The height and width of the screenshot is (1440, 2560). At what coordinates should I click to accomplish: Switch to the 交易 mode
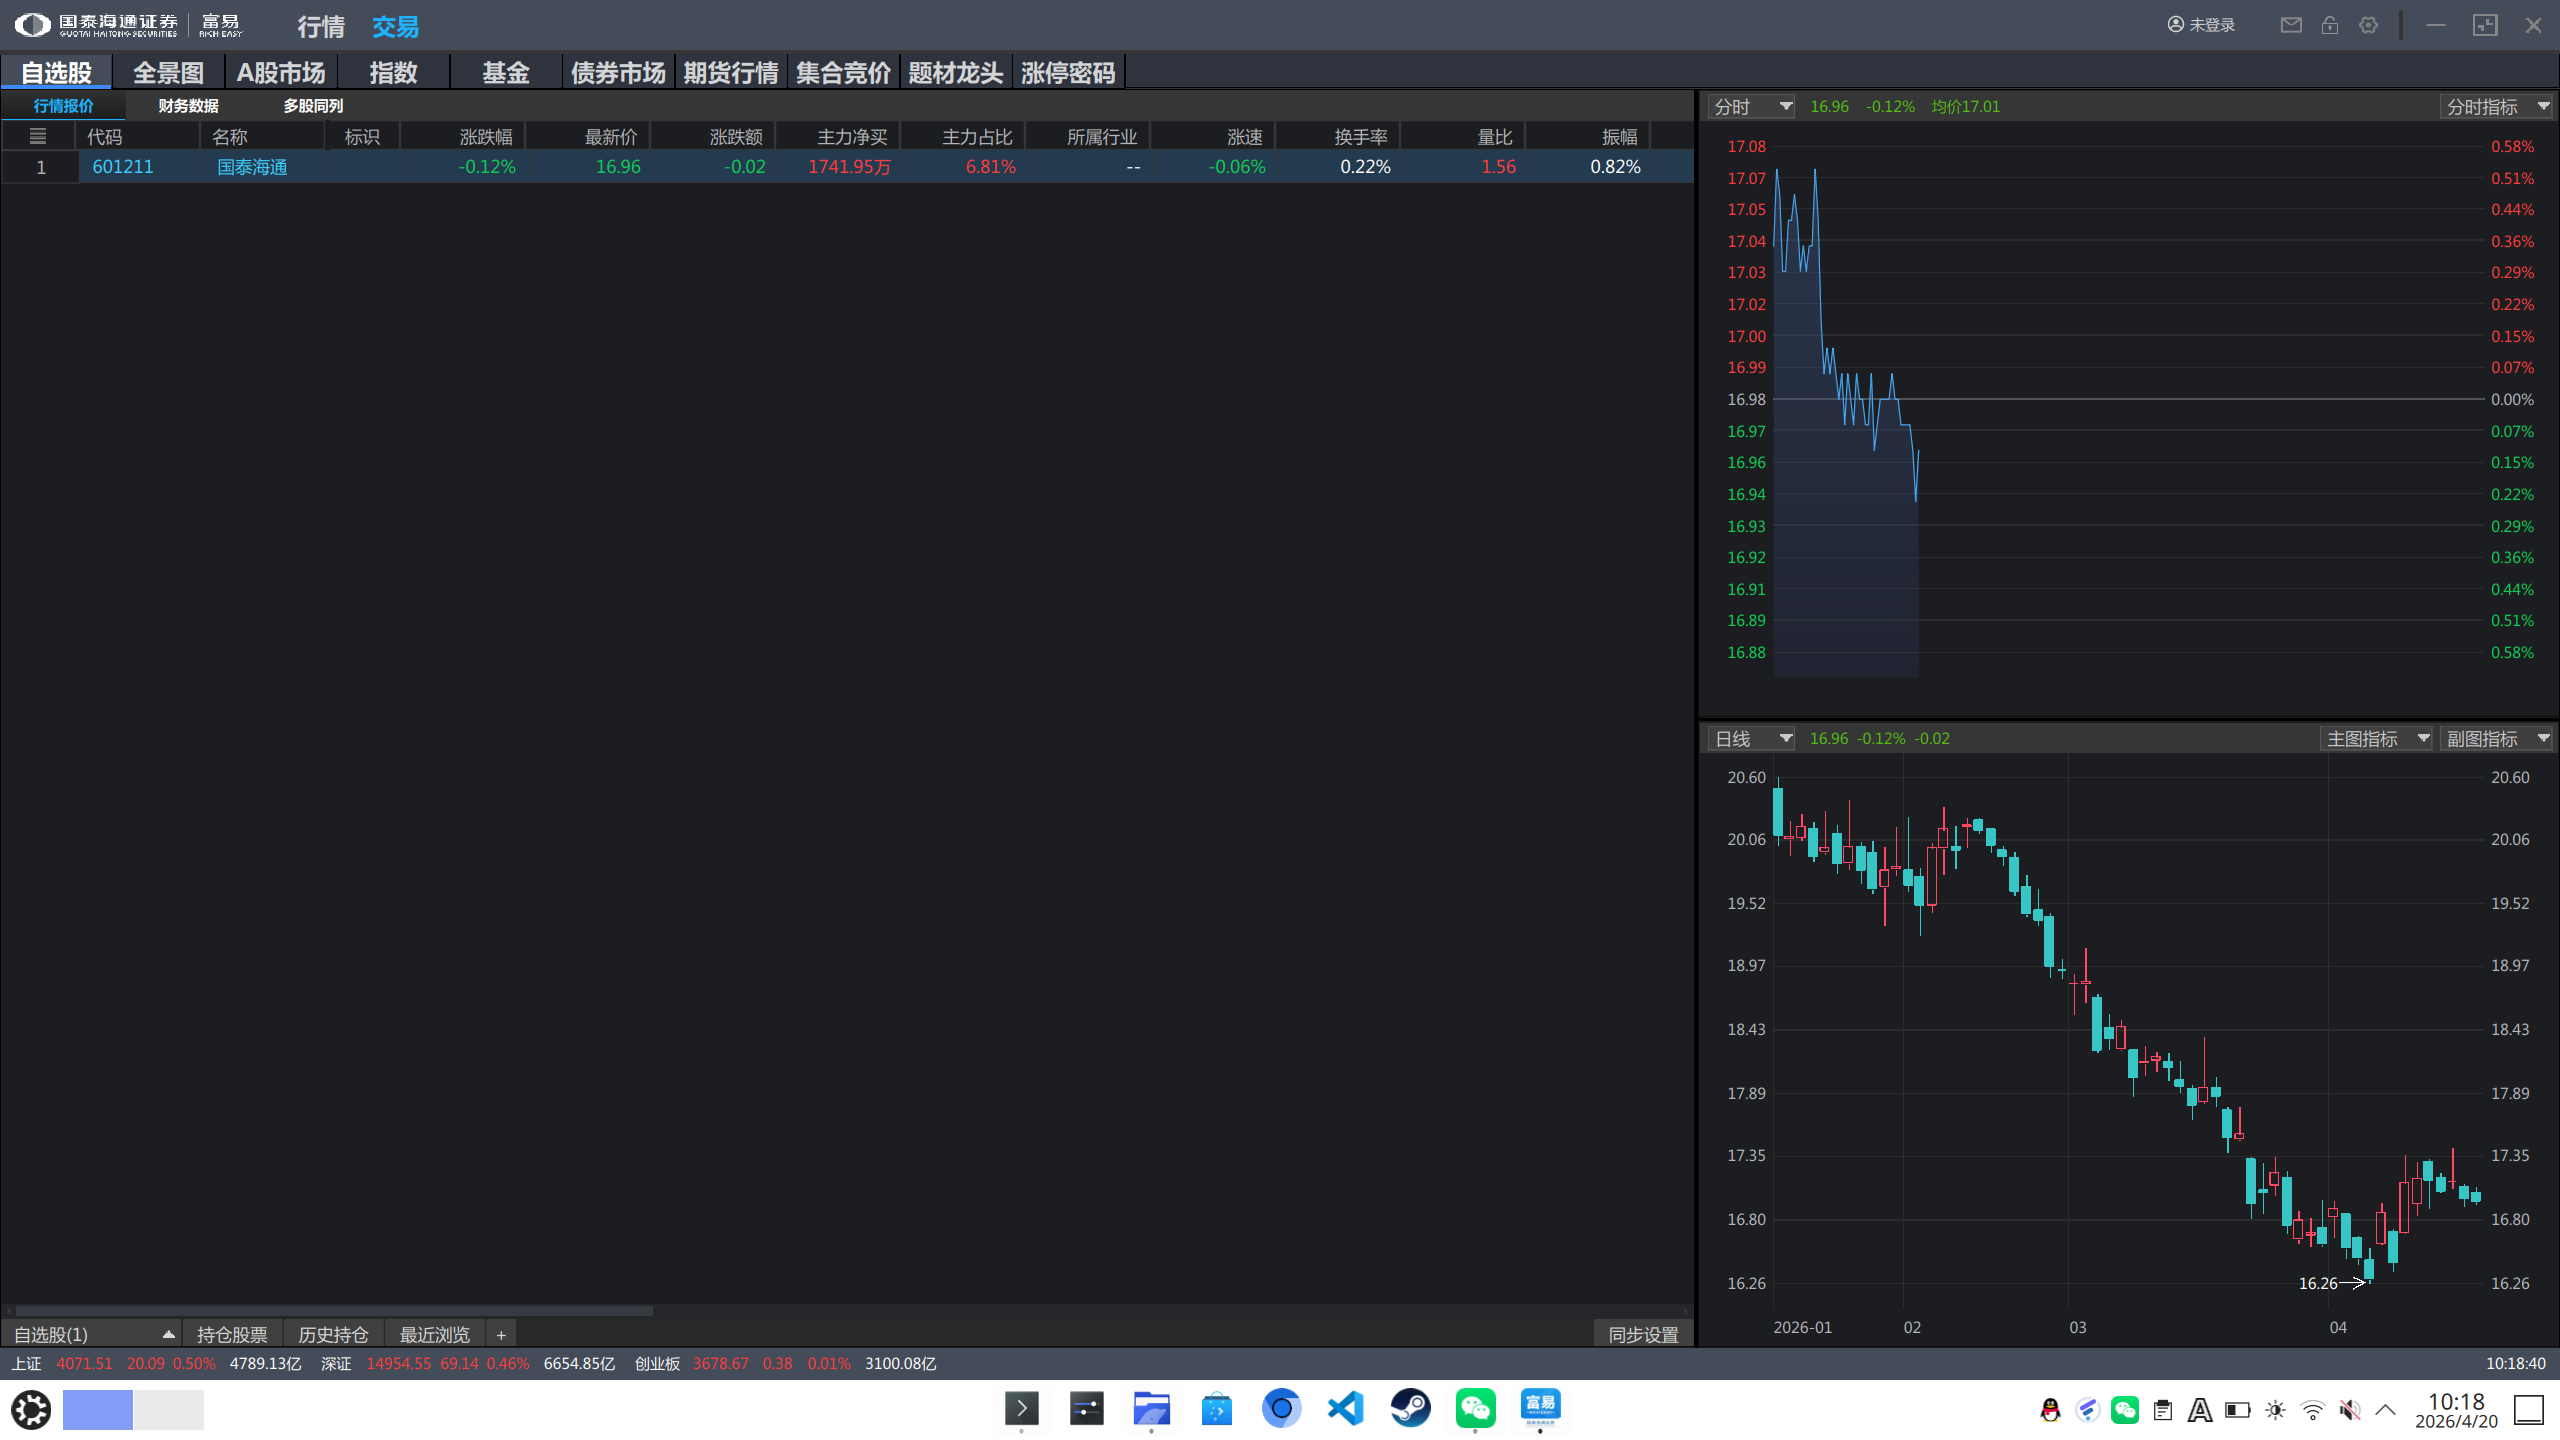(395, 27)
